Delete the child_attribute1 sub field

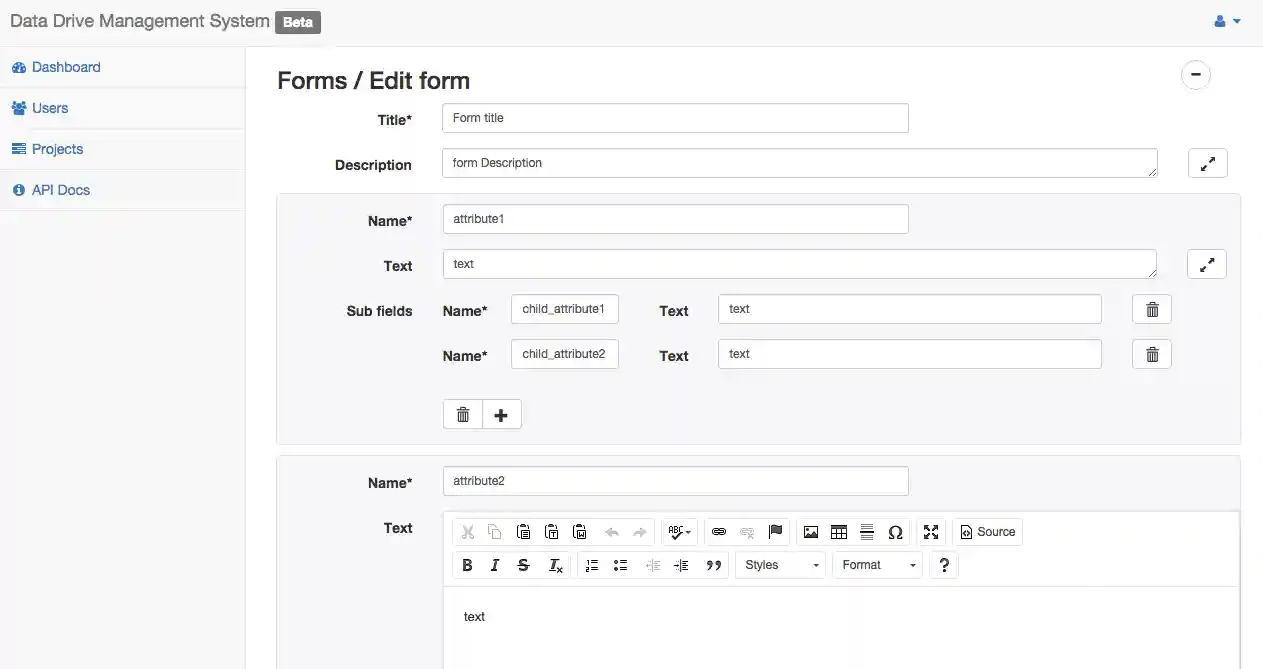(x=1151, y=309)
